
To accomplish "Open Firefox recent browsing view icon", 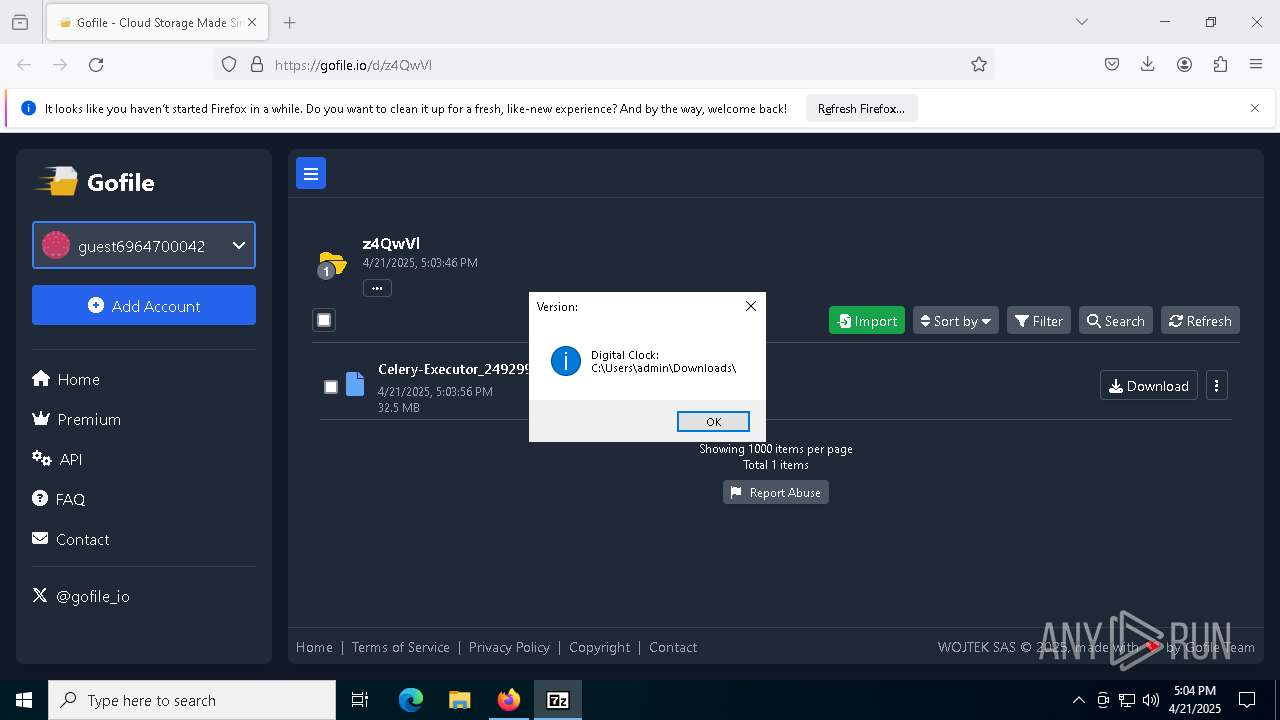I will [20, 22].
